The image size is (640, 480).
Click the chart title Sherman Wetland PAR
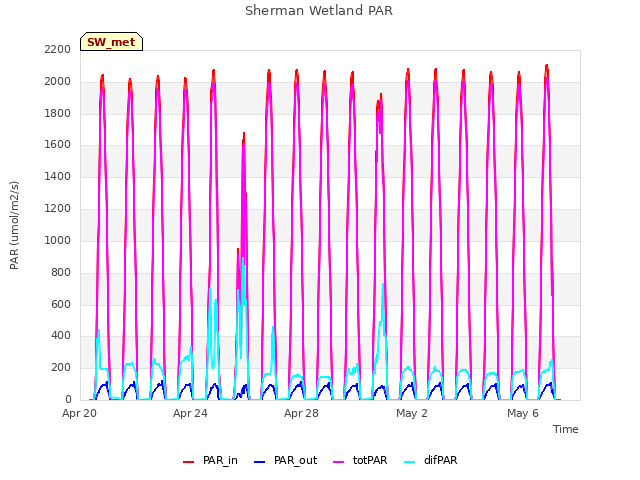pos(319,11)
